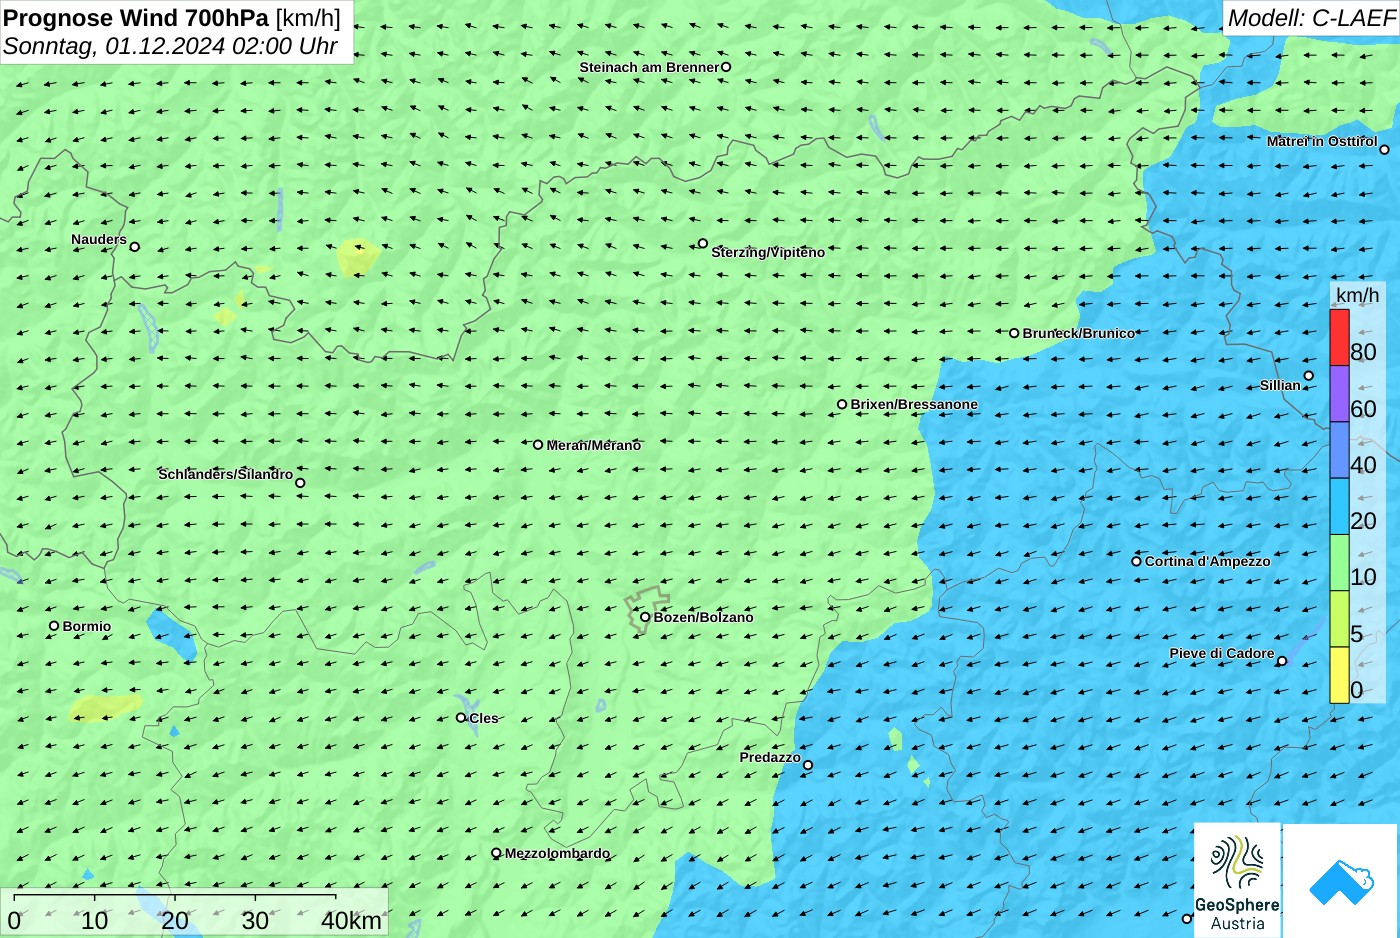
Task: Click the Cles city marker
Action: [460, 717]
